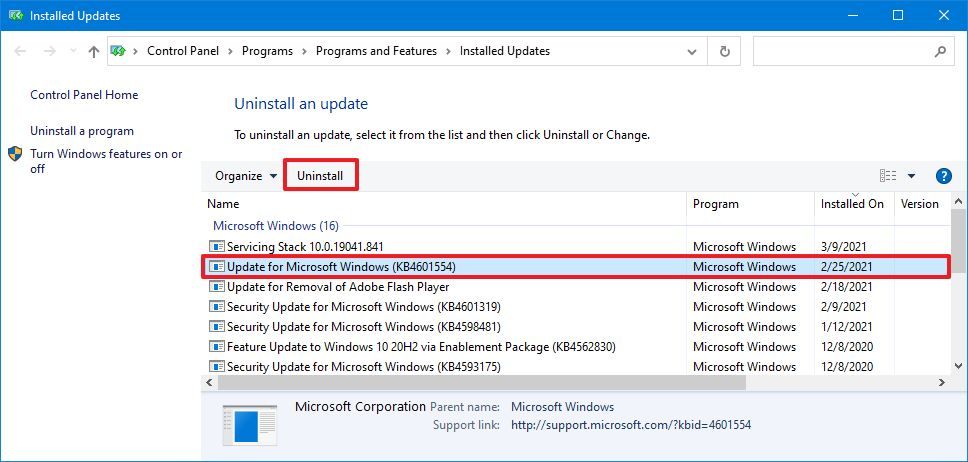Viewport: 968px width, 462px height.
Task: Click icon beside KB4601554 update
Action: pyautogui.click(x=217, y=267)
